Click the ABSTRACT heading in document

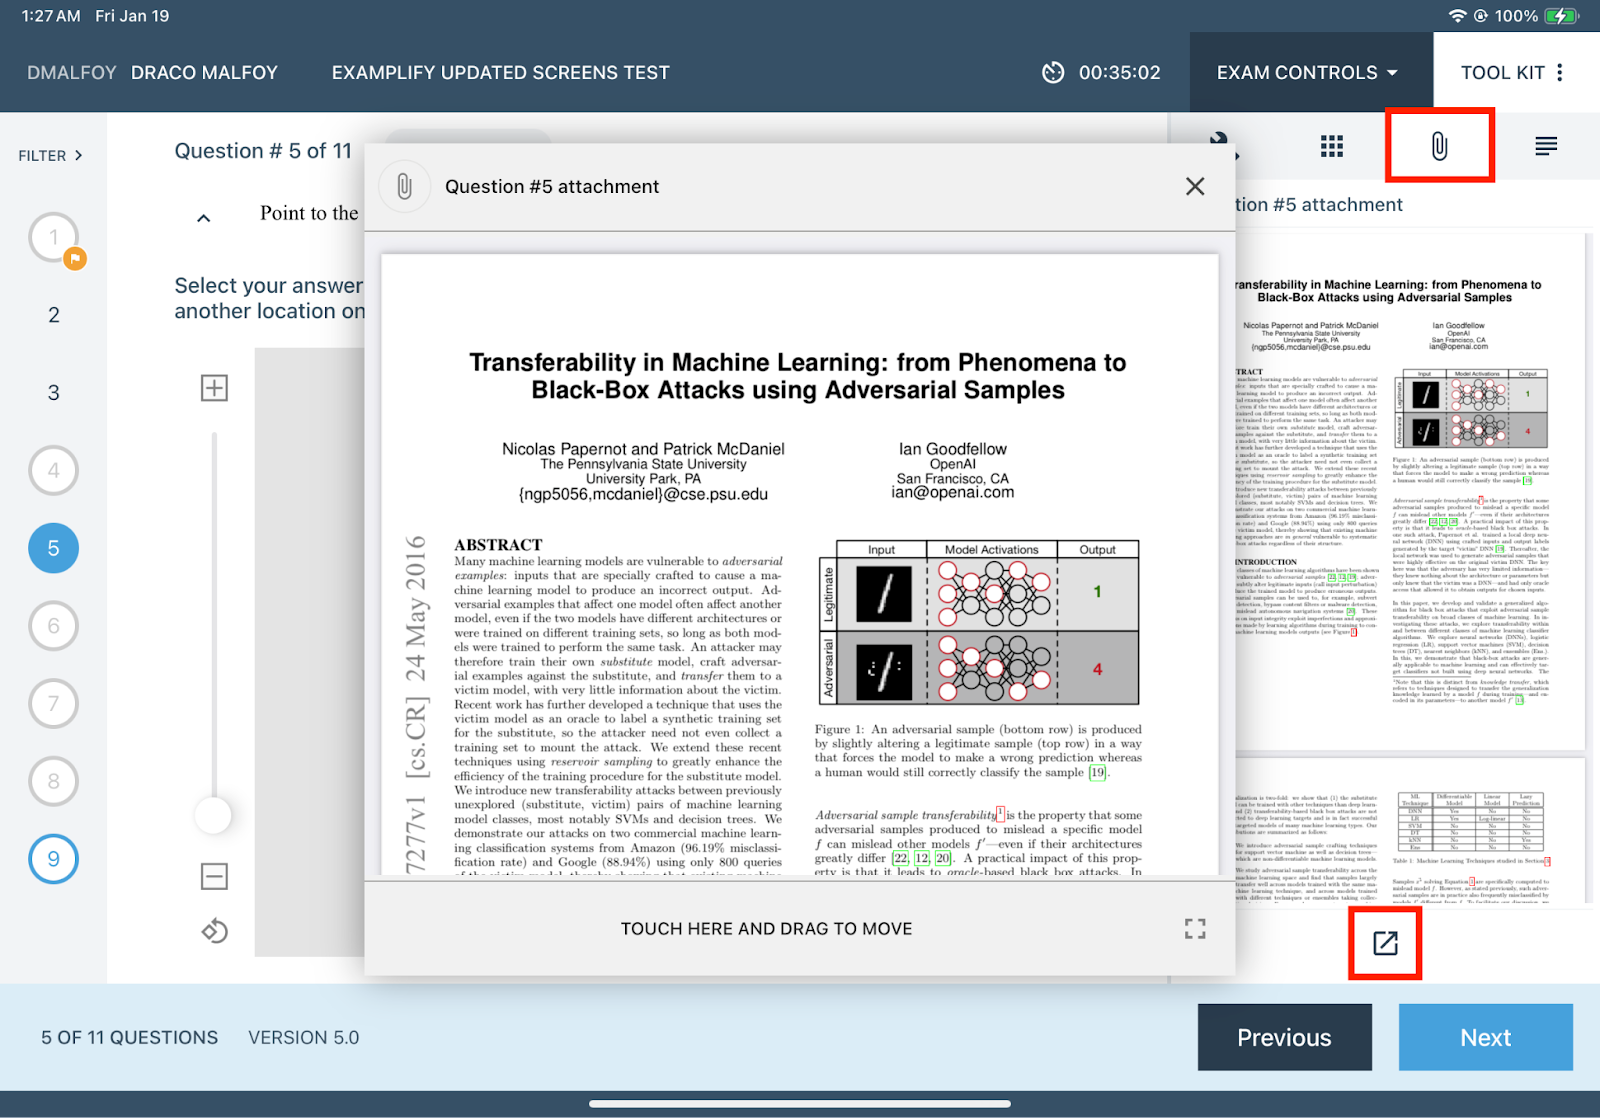click(498, 545)
